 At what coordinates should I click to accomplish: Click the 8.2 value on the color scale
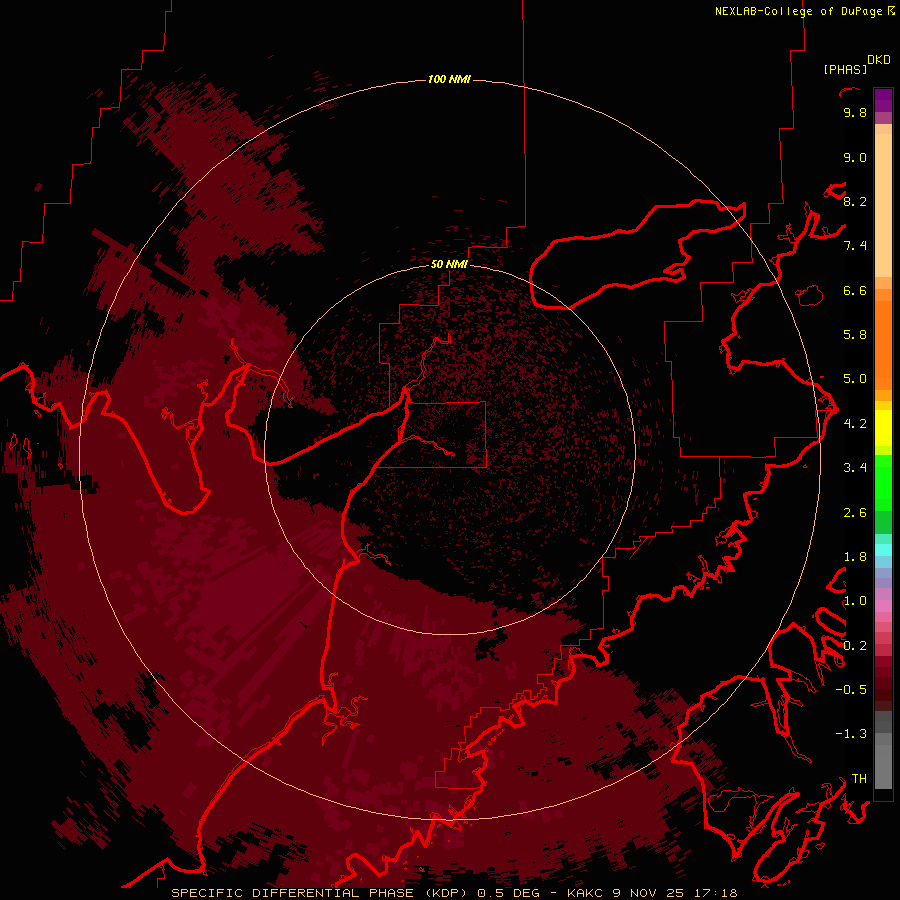[x=855, y=201]
